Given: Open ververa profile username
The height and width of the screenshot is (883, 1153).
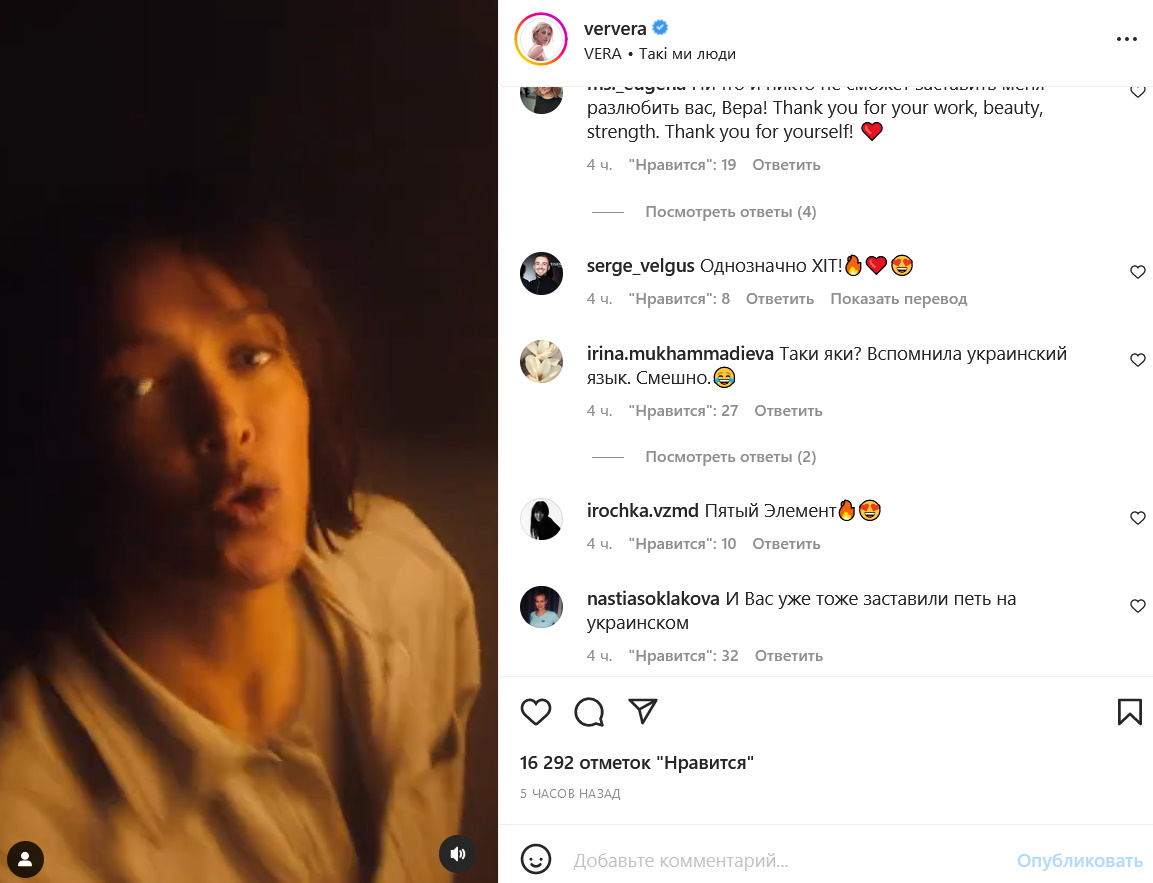Looking at the screenshot, I should [615, 29].
